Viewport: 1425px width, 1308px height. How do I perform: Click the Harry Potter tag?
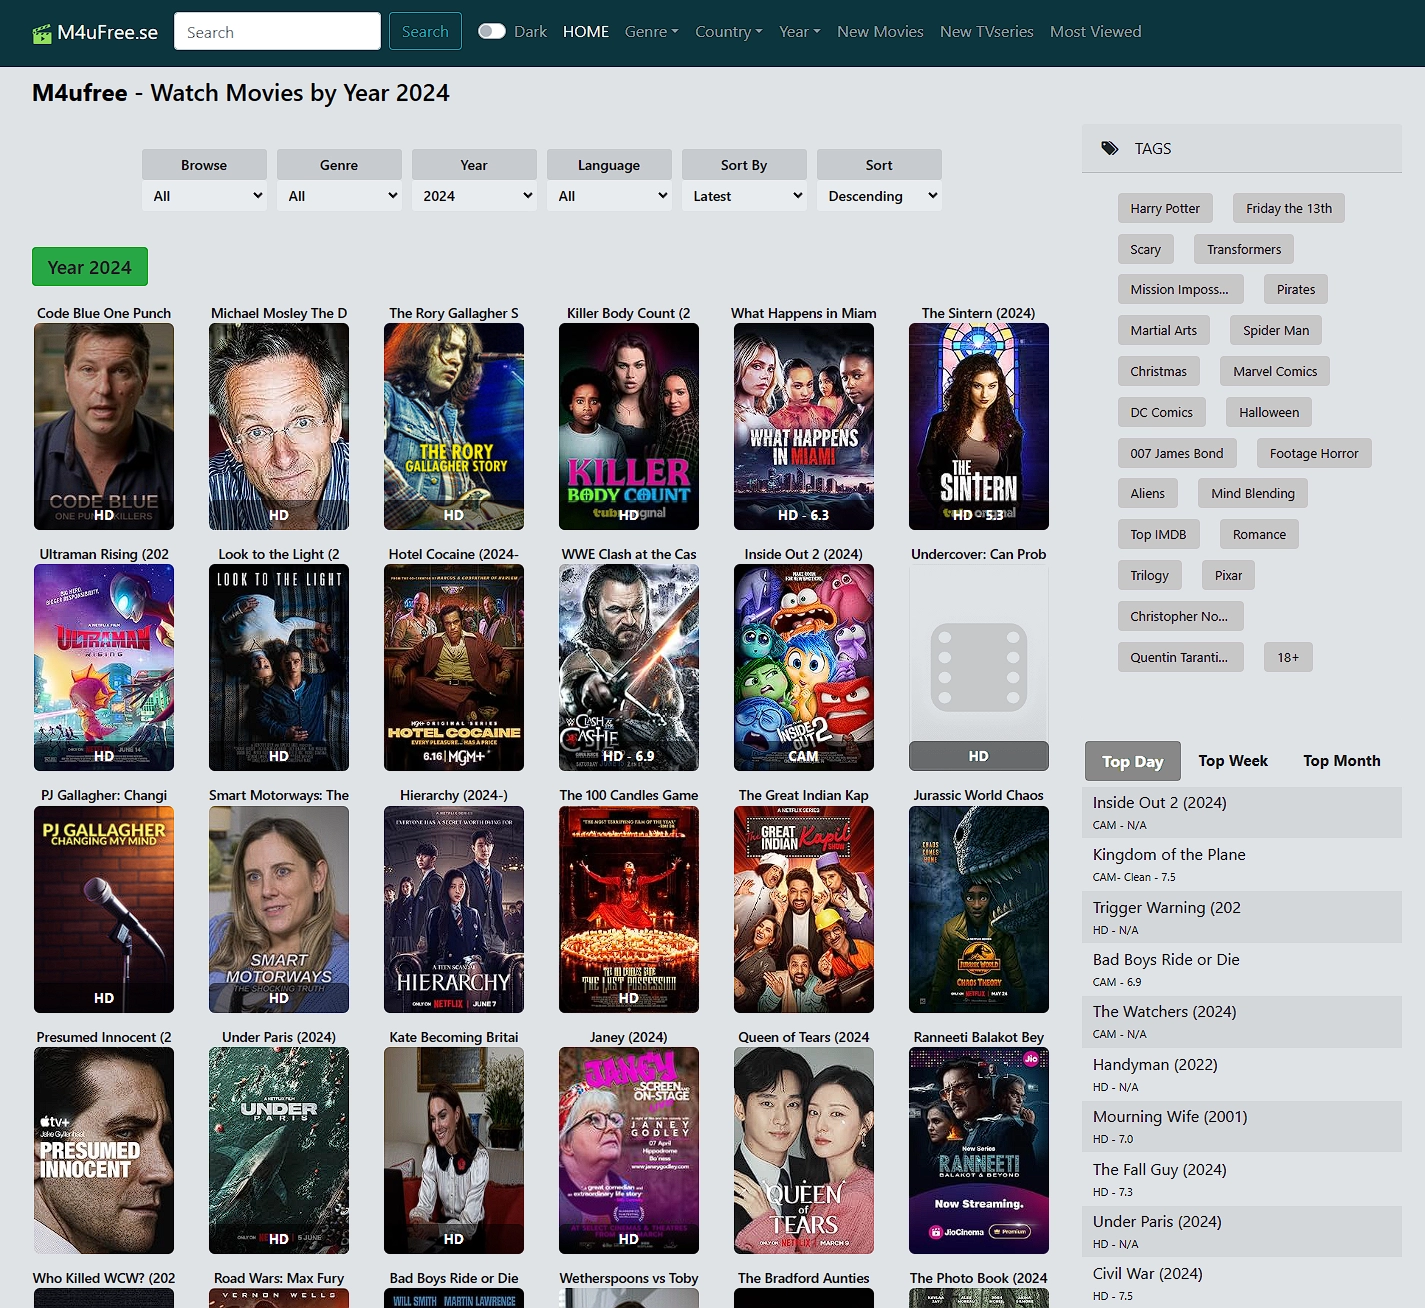(1165, 208)
